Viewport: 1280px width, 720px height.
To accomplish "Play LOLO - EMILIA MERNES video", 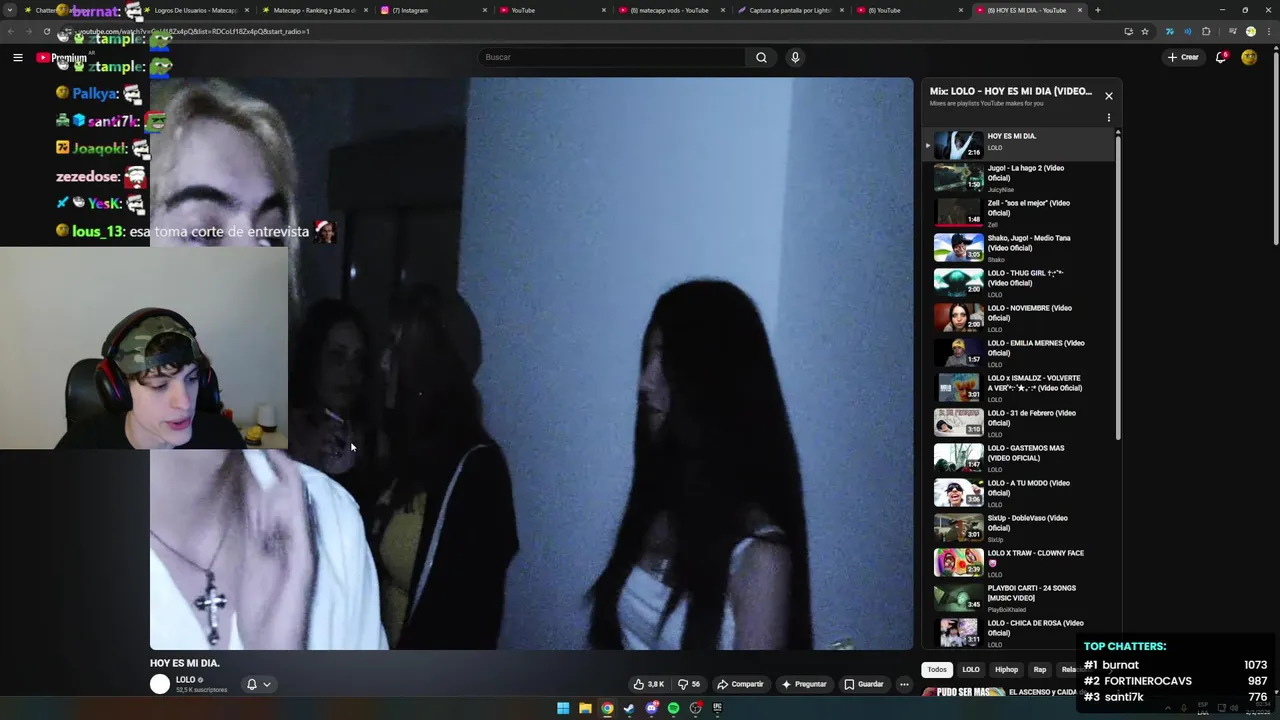I will tap(1020, 353).
